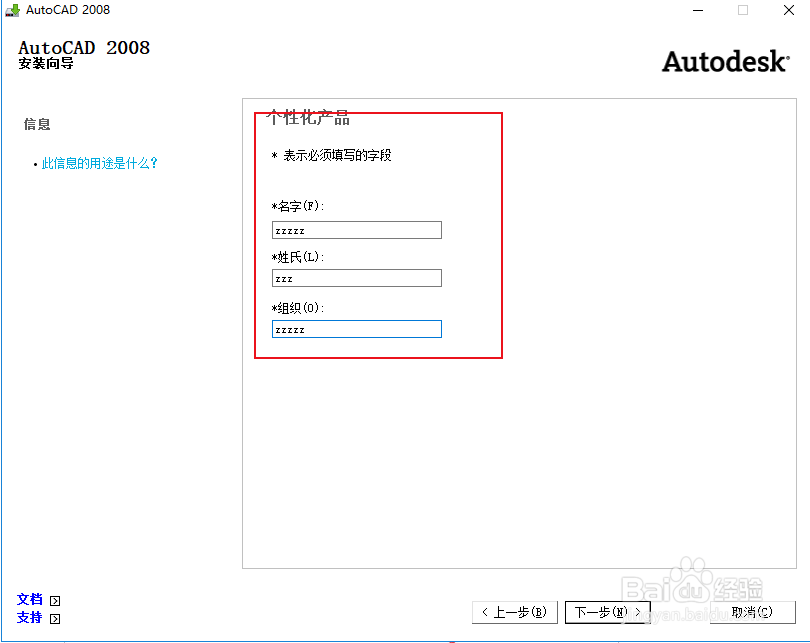Image resolution: width=810 pixels, height=643 pixels.
Task: Minimize the installer window
Action: [697, 10]
